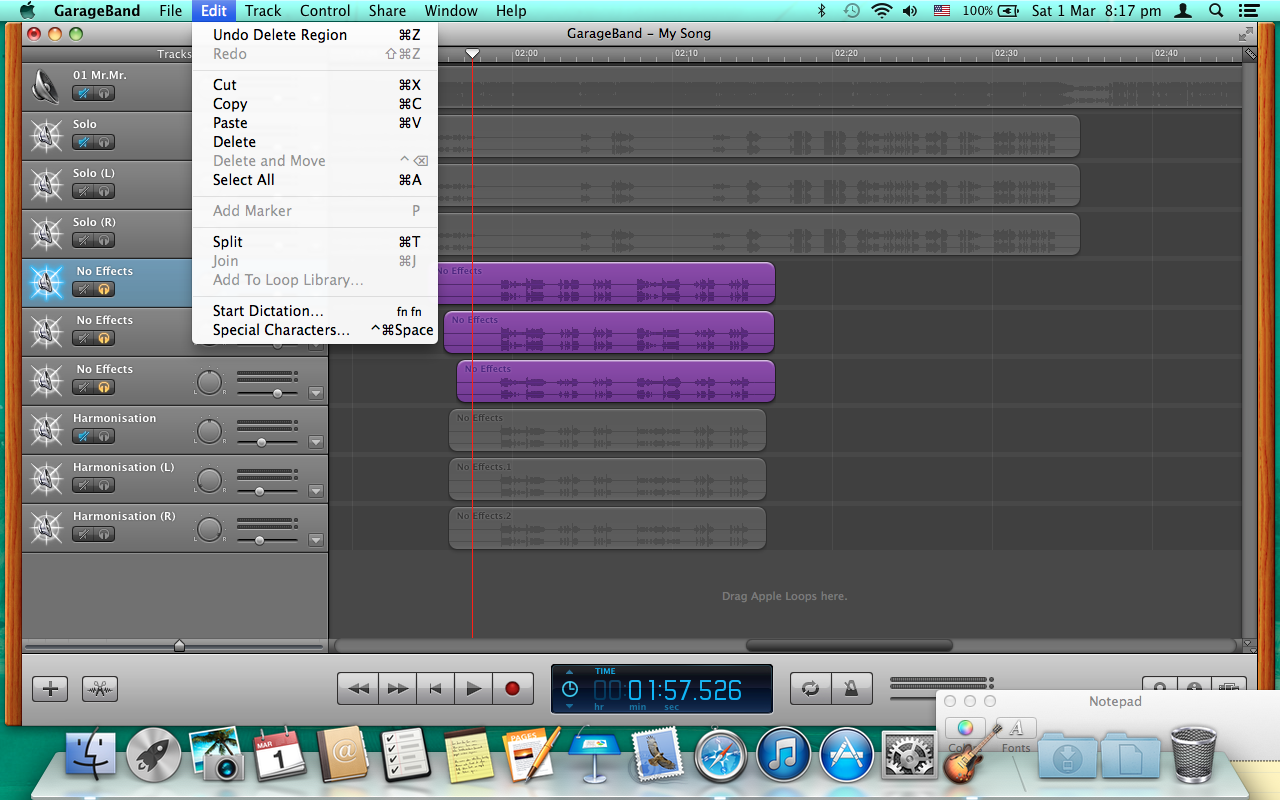Open the Track menu in the menu bar
The width and height of the screenshot is (1280, 800).
263,11
